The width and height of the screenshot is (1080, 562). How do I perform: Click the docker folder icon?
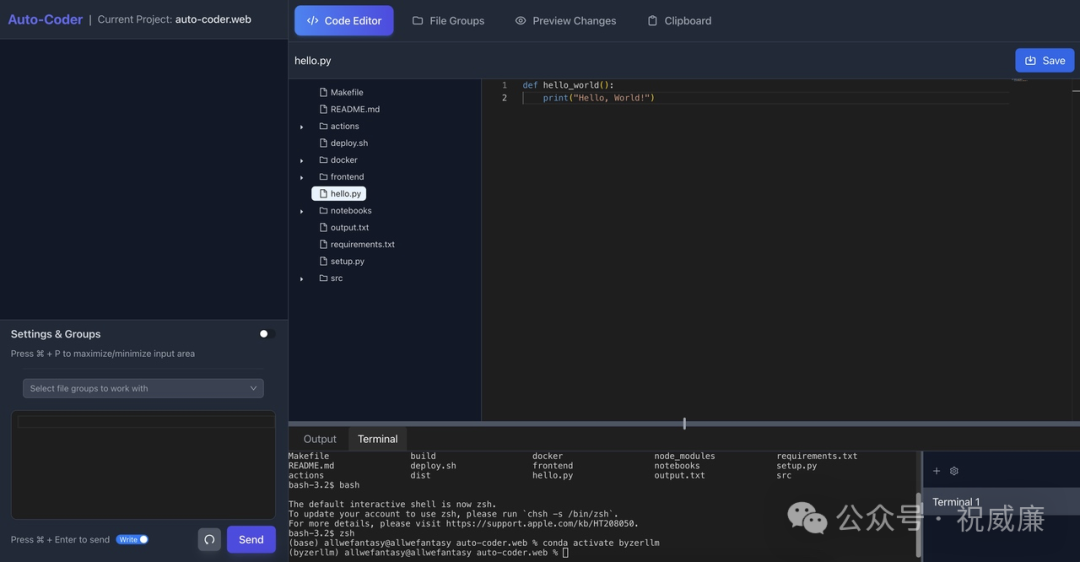[x=323, y=160]
